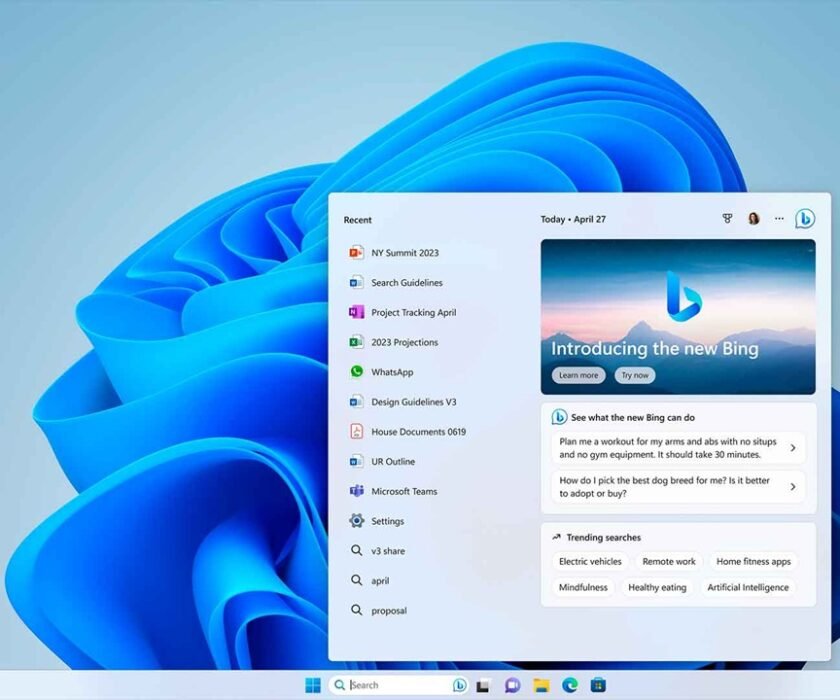This screenshot has width=840, height=700.
Task: Open Bing chat icon at panel top-right
Action: 805,219
